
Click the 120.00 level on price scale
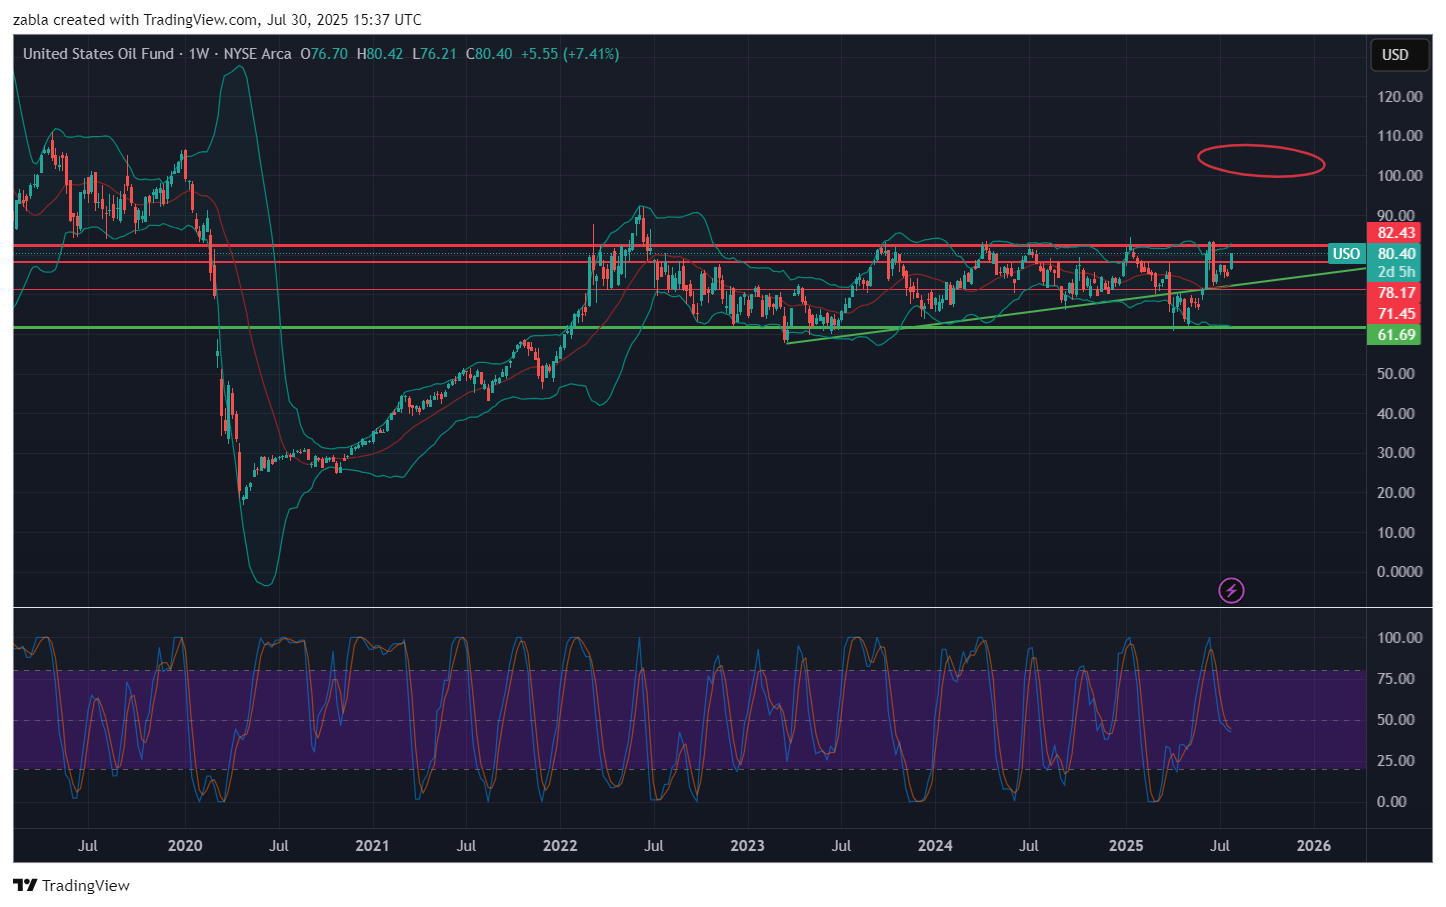pos(1399,97)
